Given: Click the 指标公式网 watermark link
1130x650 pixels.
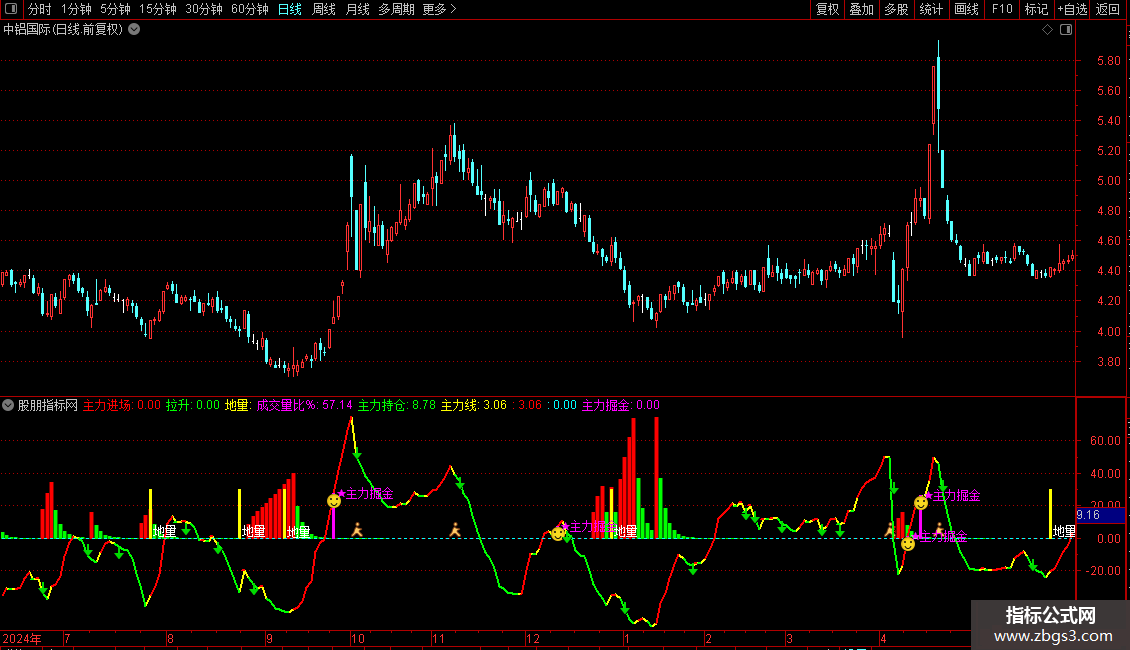Looking at the screenshot, I should point(1050,616).
